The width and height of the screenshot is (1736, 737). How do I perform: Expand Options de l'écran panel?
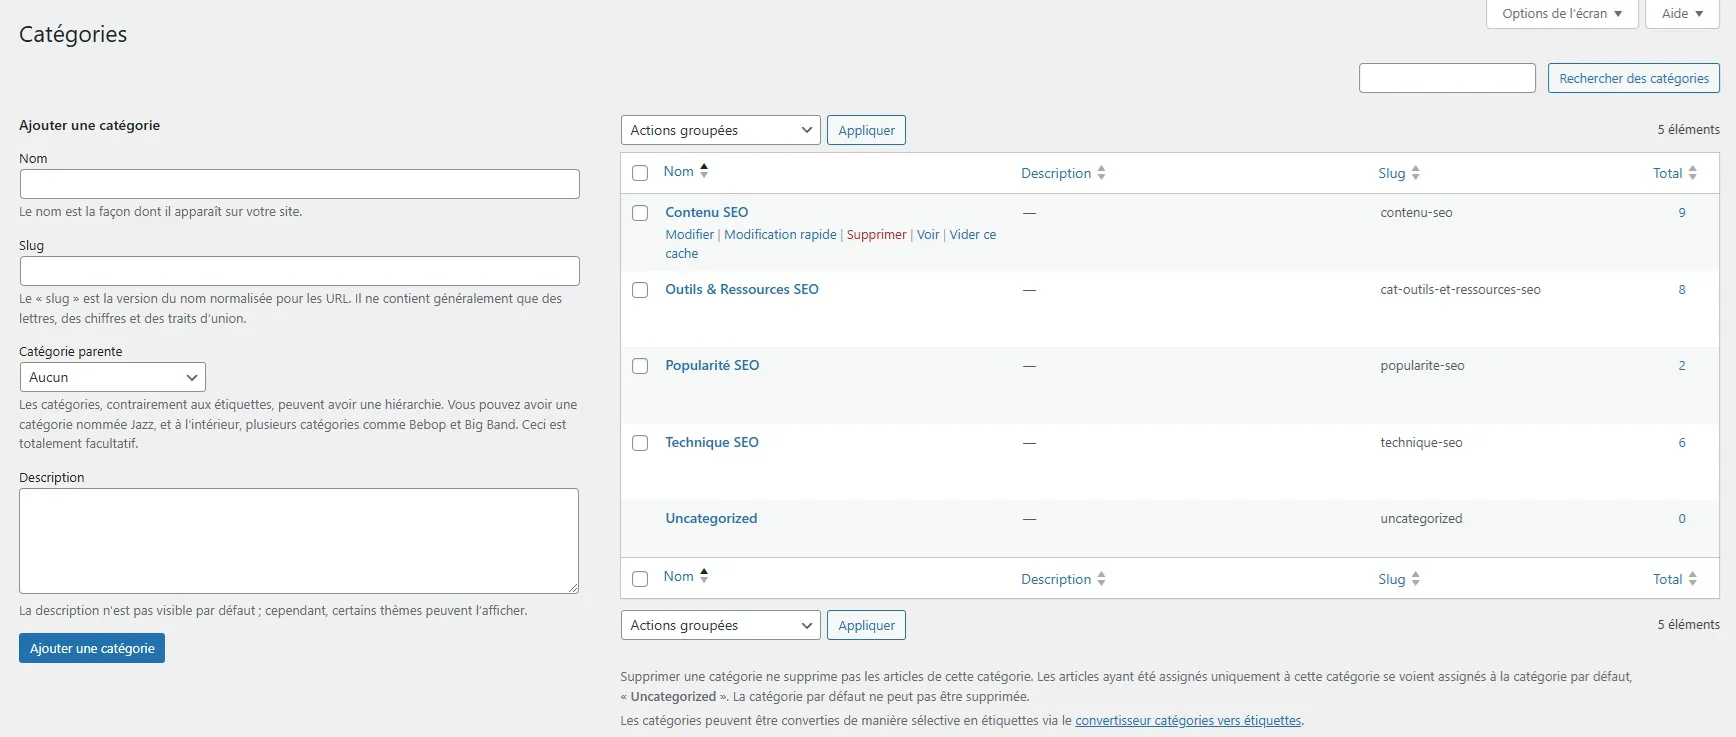point(1562,14)
